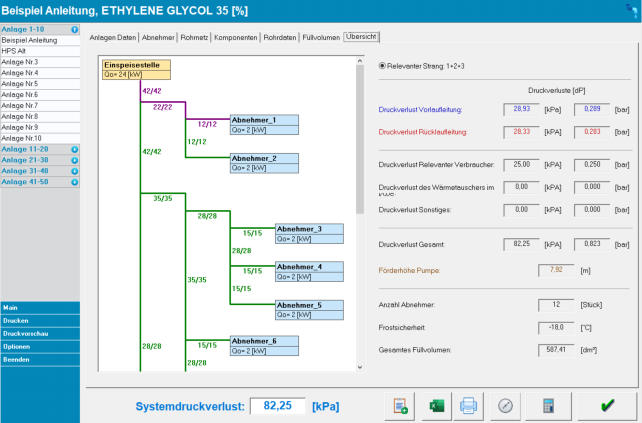The height and width of the screenshot is (423, 642).
Task: Click Beenden in the left menu
Action: tap(40, 359)
